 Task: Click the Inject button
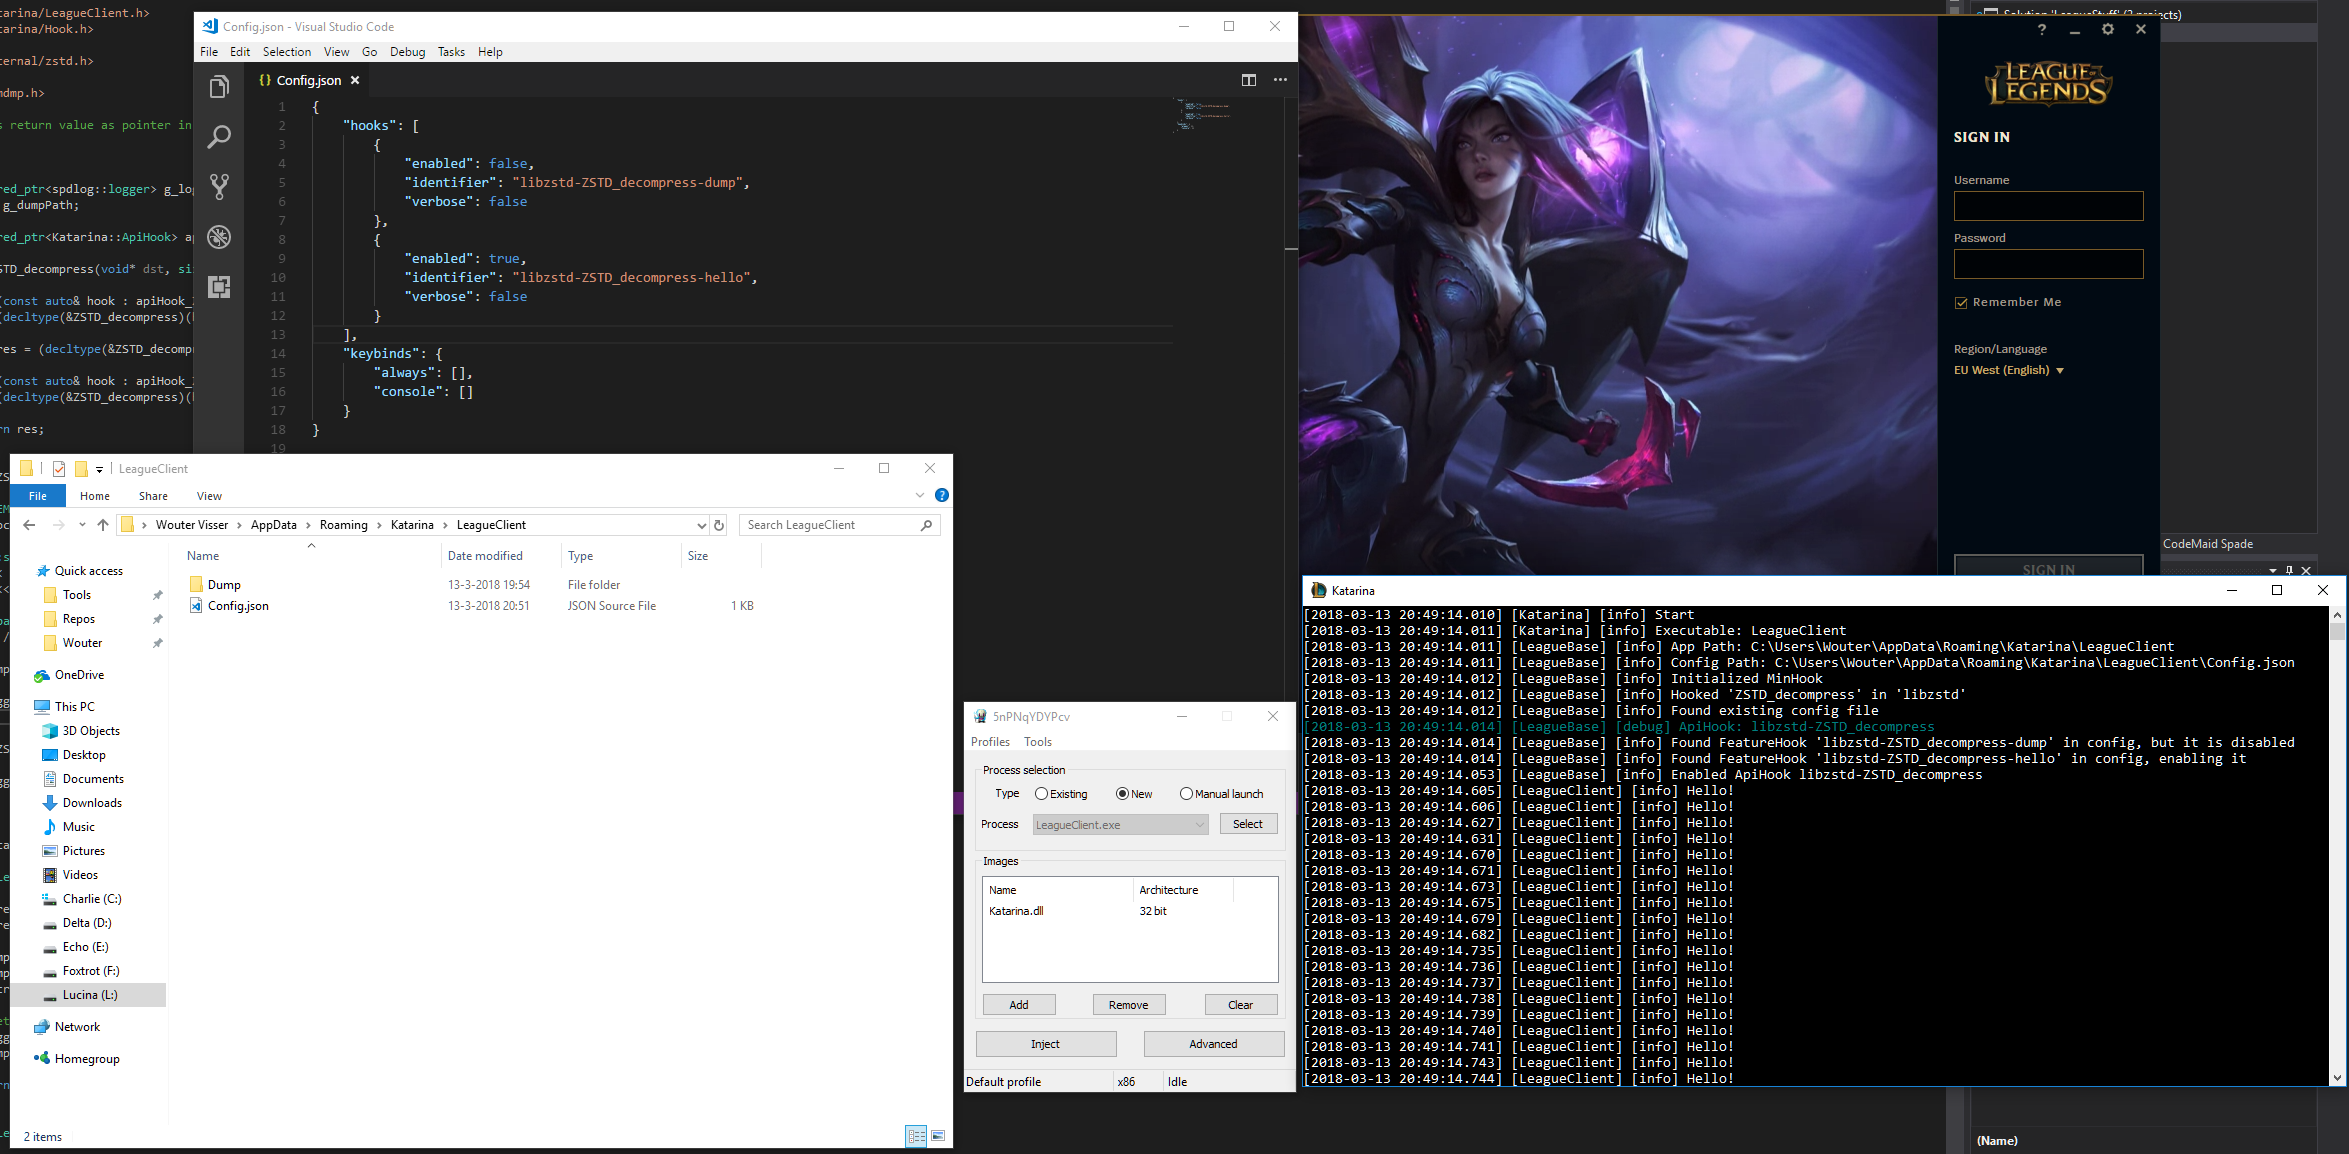(1045, 1044)
